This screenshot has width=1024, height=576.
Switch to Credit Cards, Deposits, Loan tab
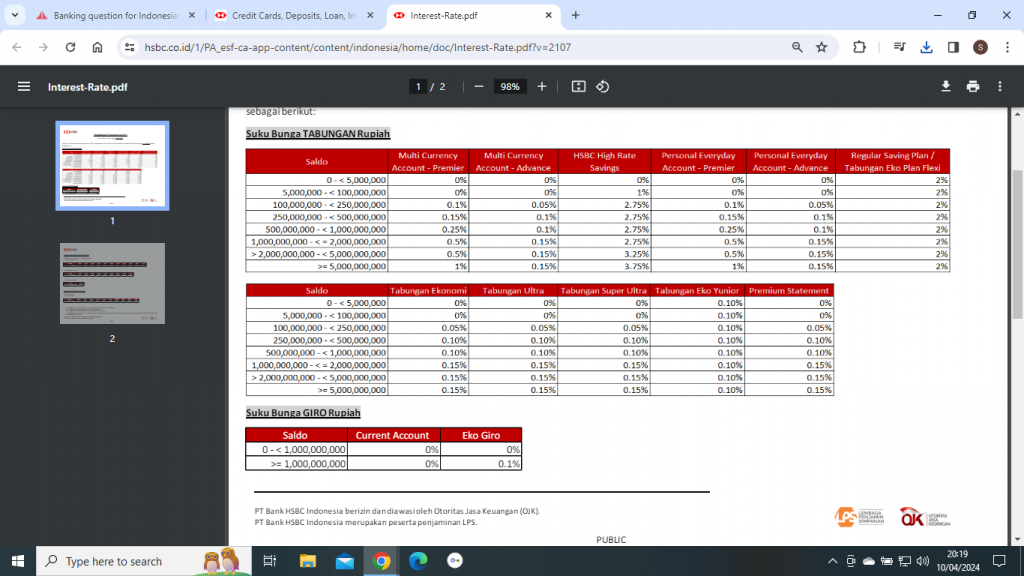pyautogui.click(x=294, y=15)
